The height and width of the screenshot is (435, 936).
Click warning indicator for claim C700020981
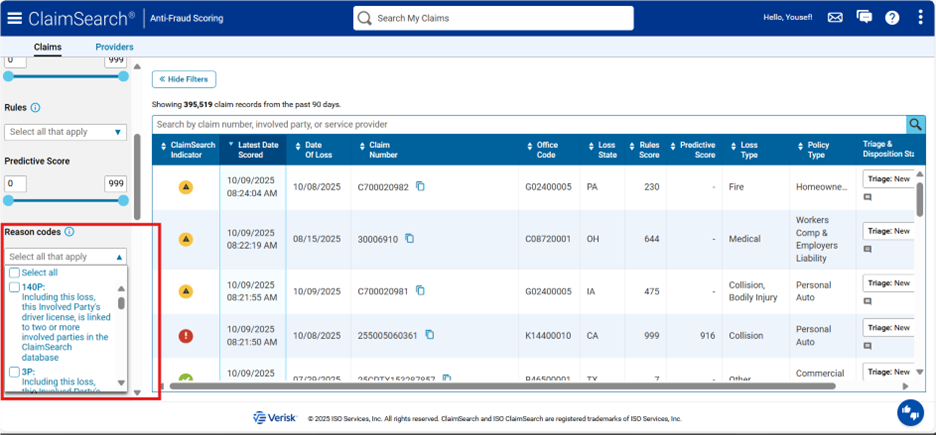[186, 291]
